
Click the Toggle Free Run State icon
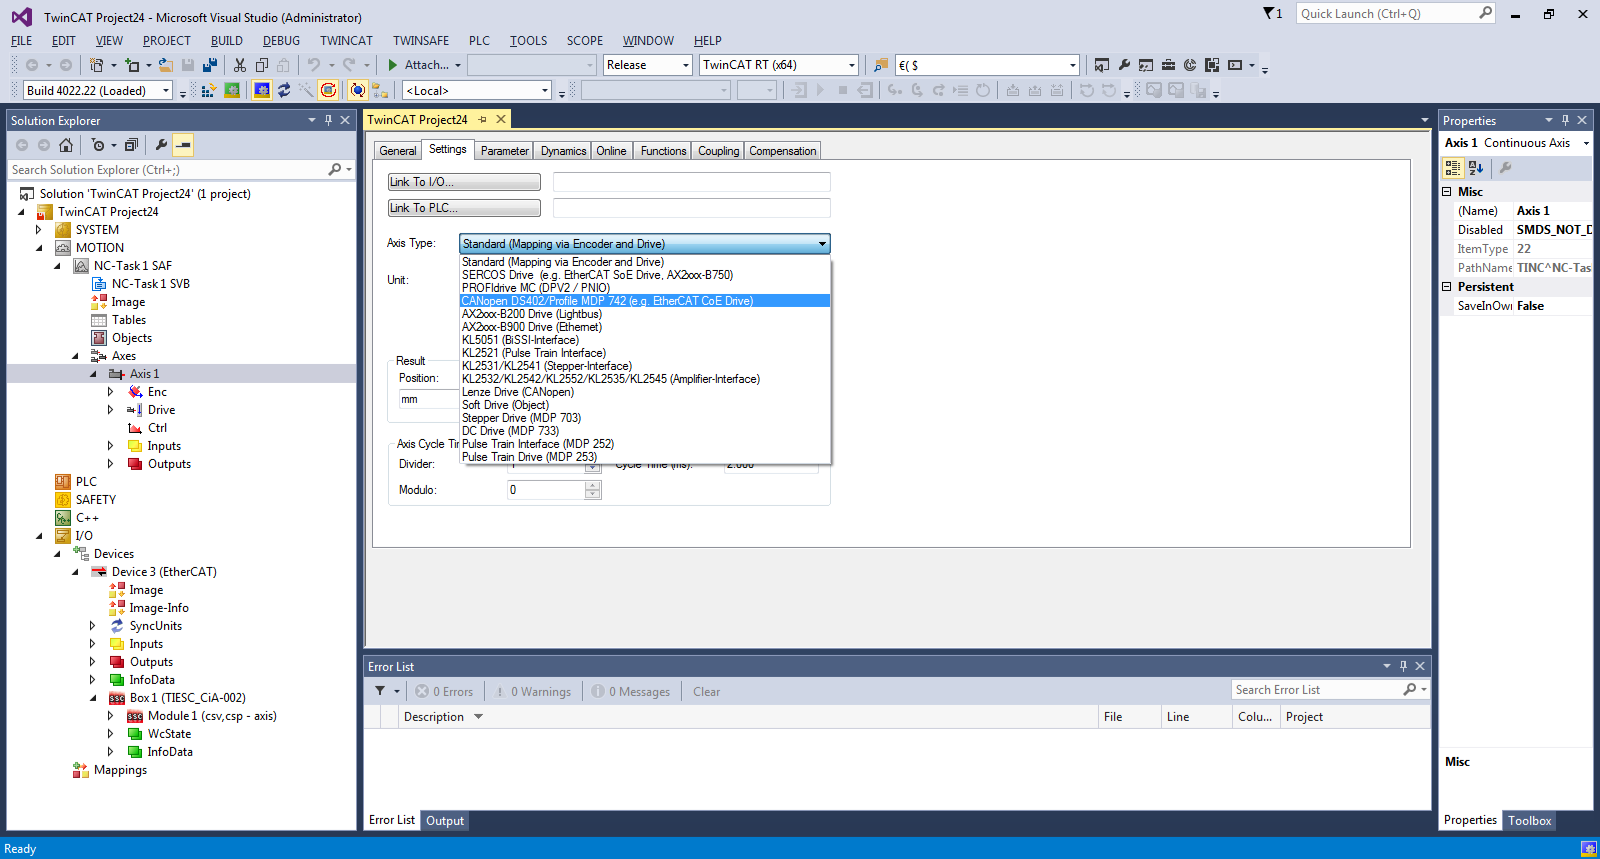pyautogui.click(x=328, y=91)
